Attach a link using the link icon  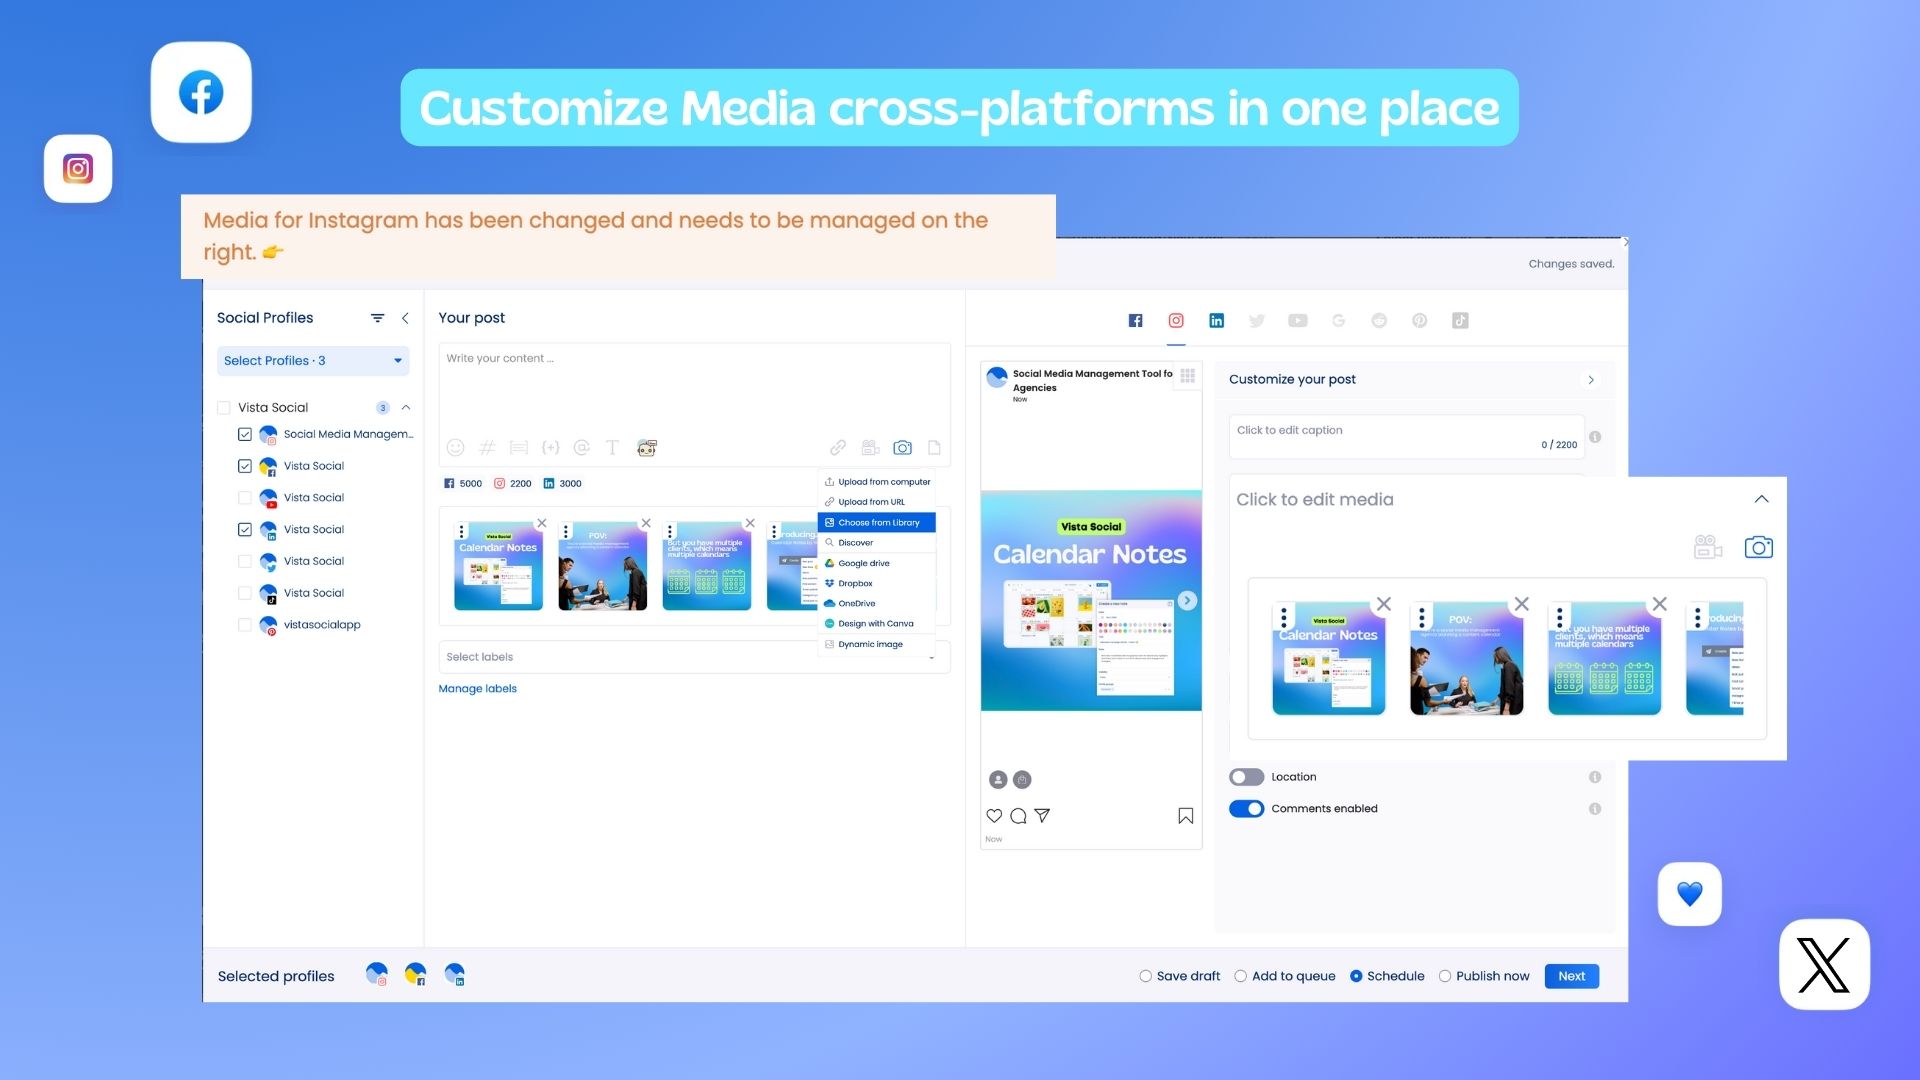[838, 447]
